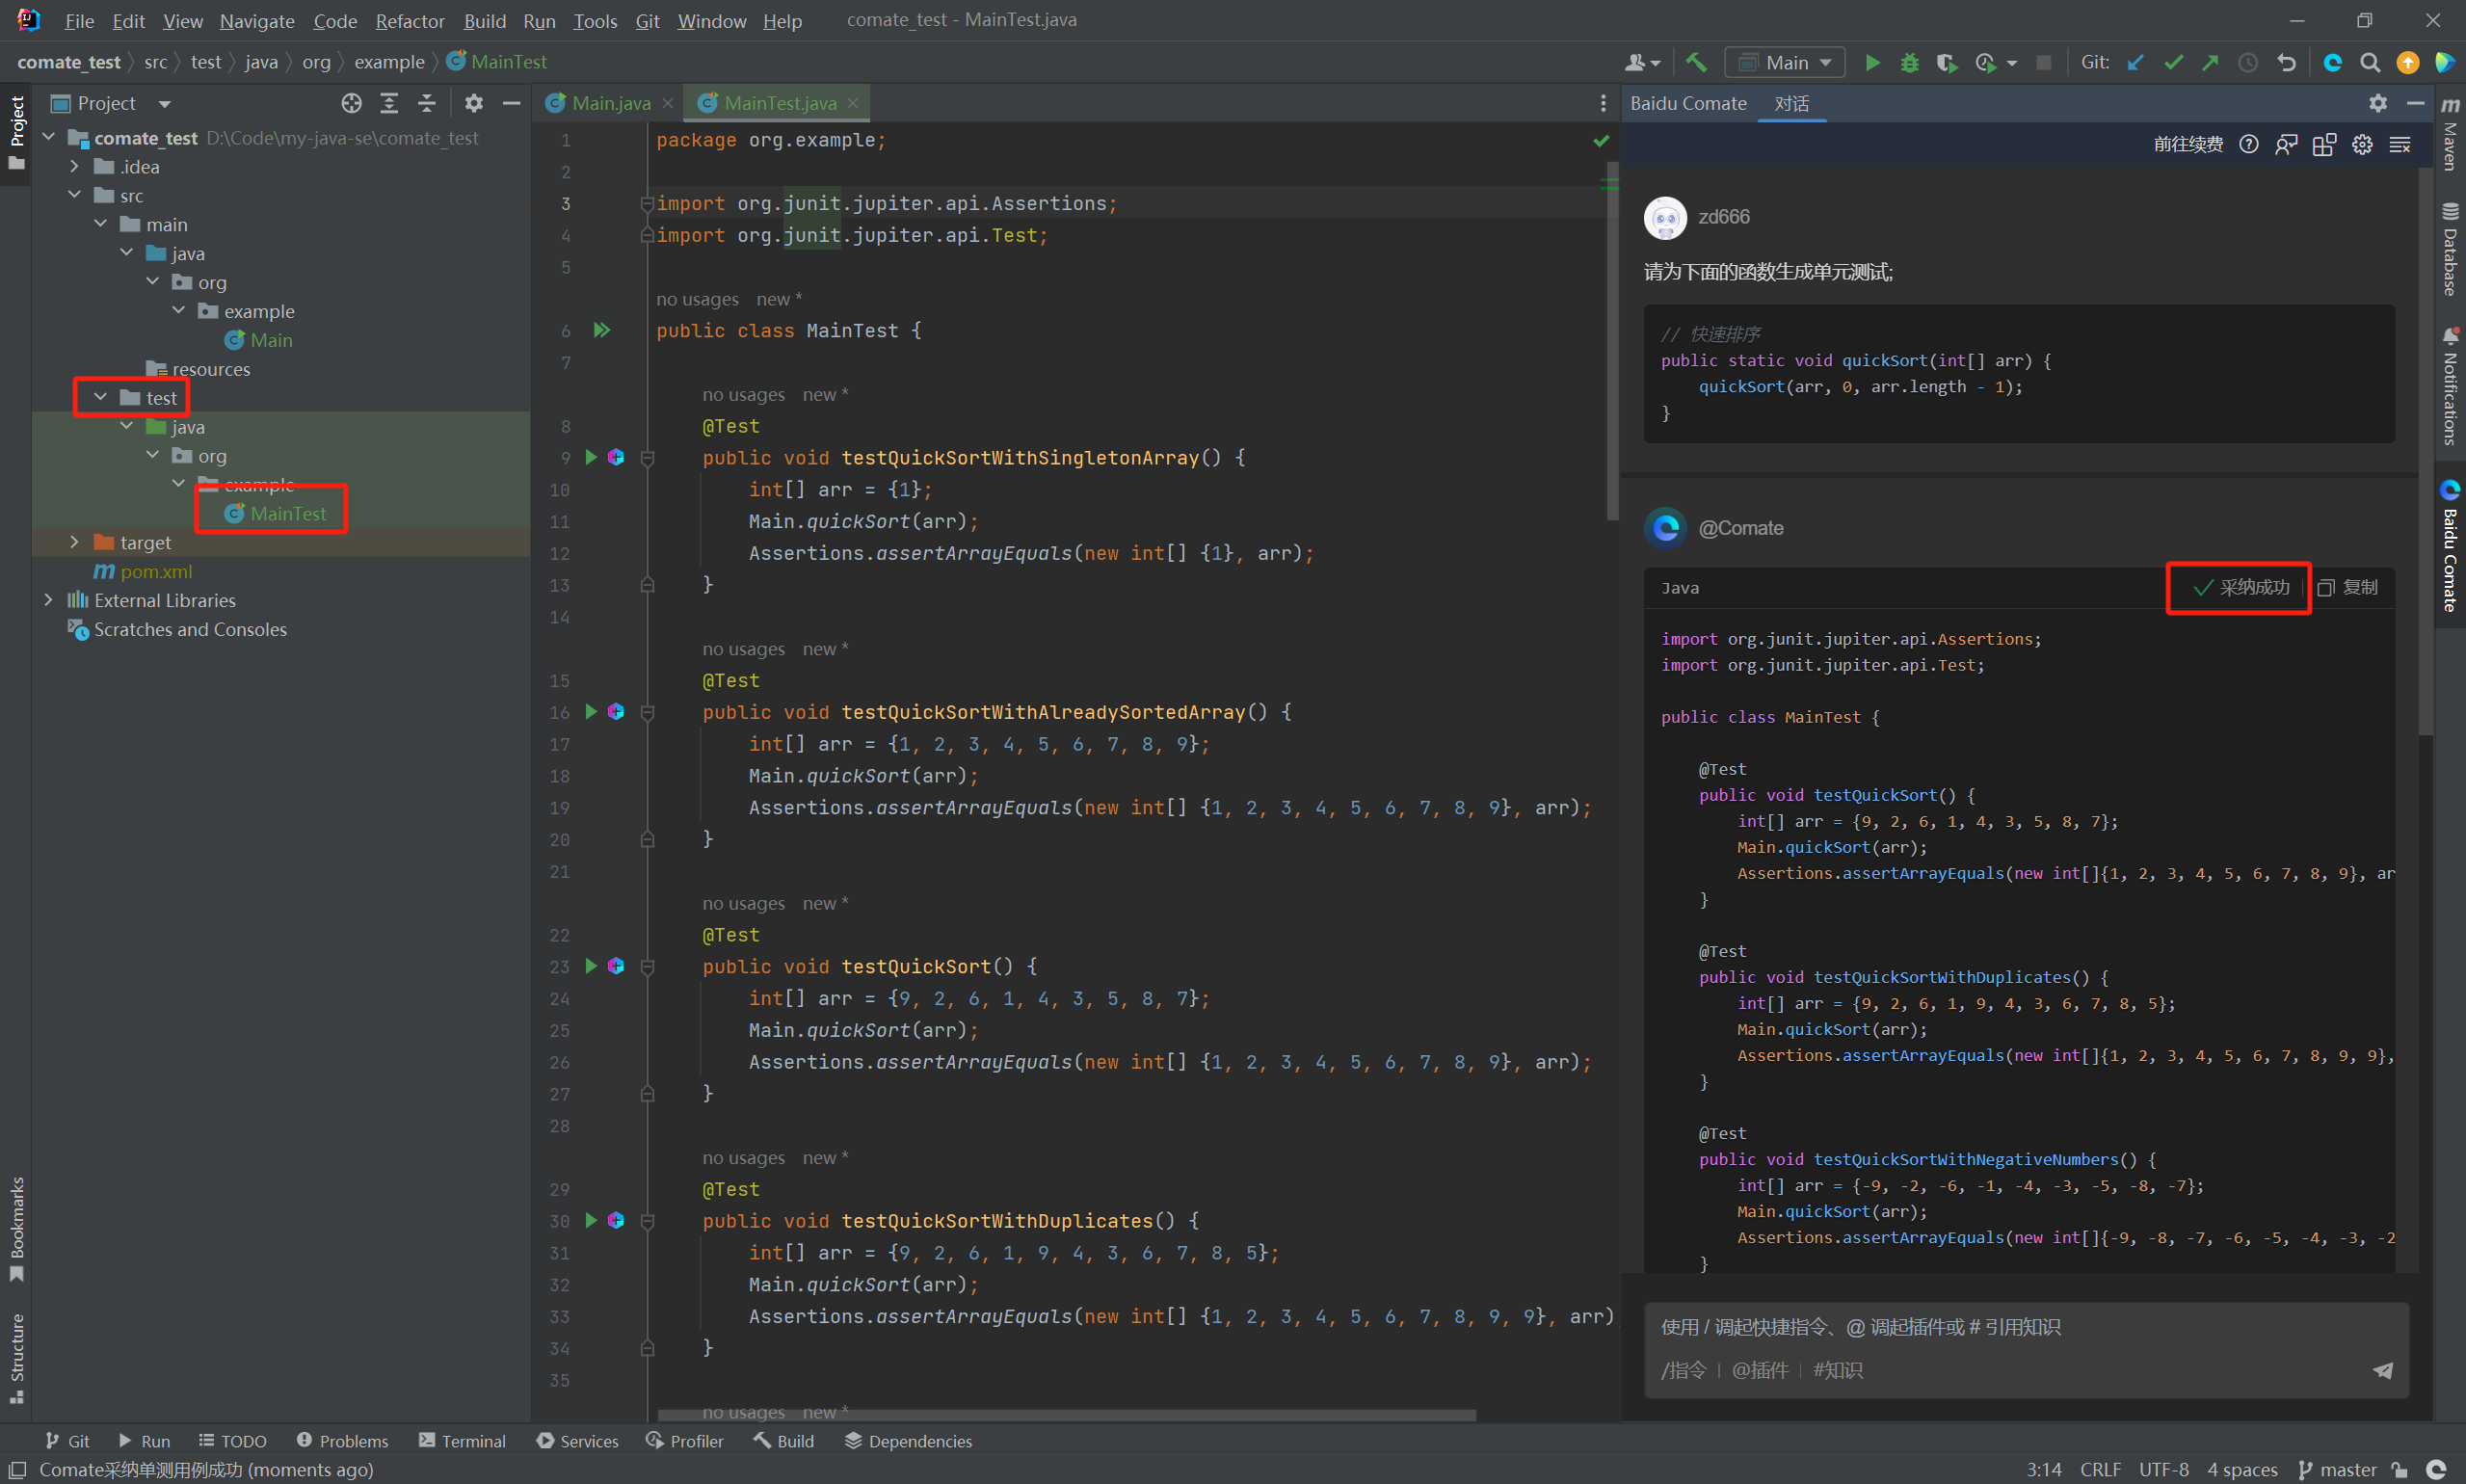Click Select Opened File target icon
This screenshot has height=1484, width=2466.
[351, 103]
